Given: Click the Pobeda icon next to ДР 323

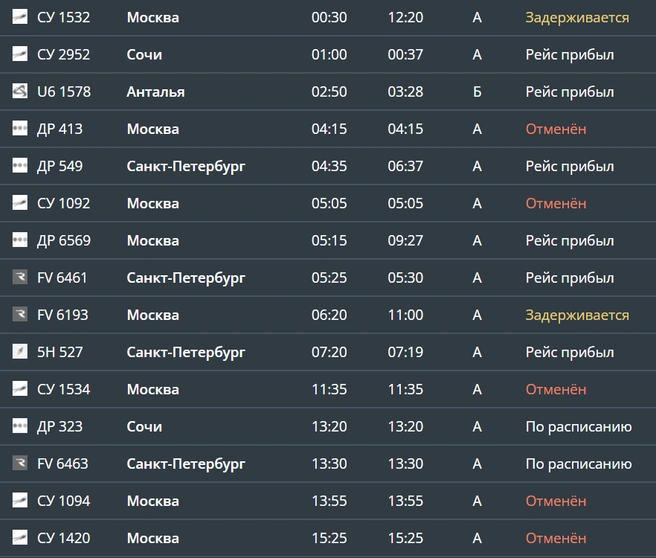Looking at the screenshot, I should 20,426.
